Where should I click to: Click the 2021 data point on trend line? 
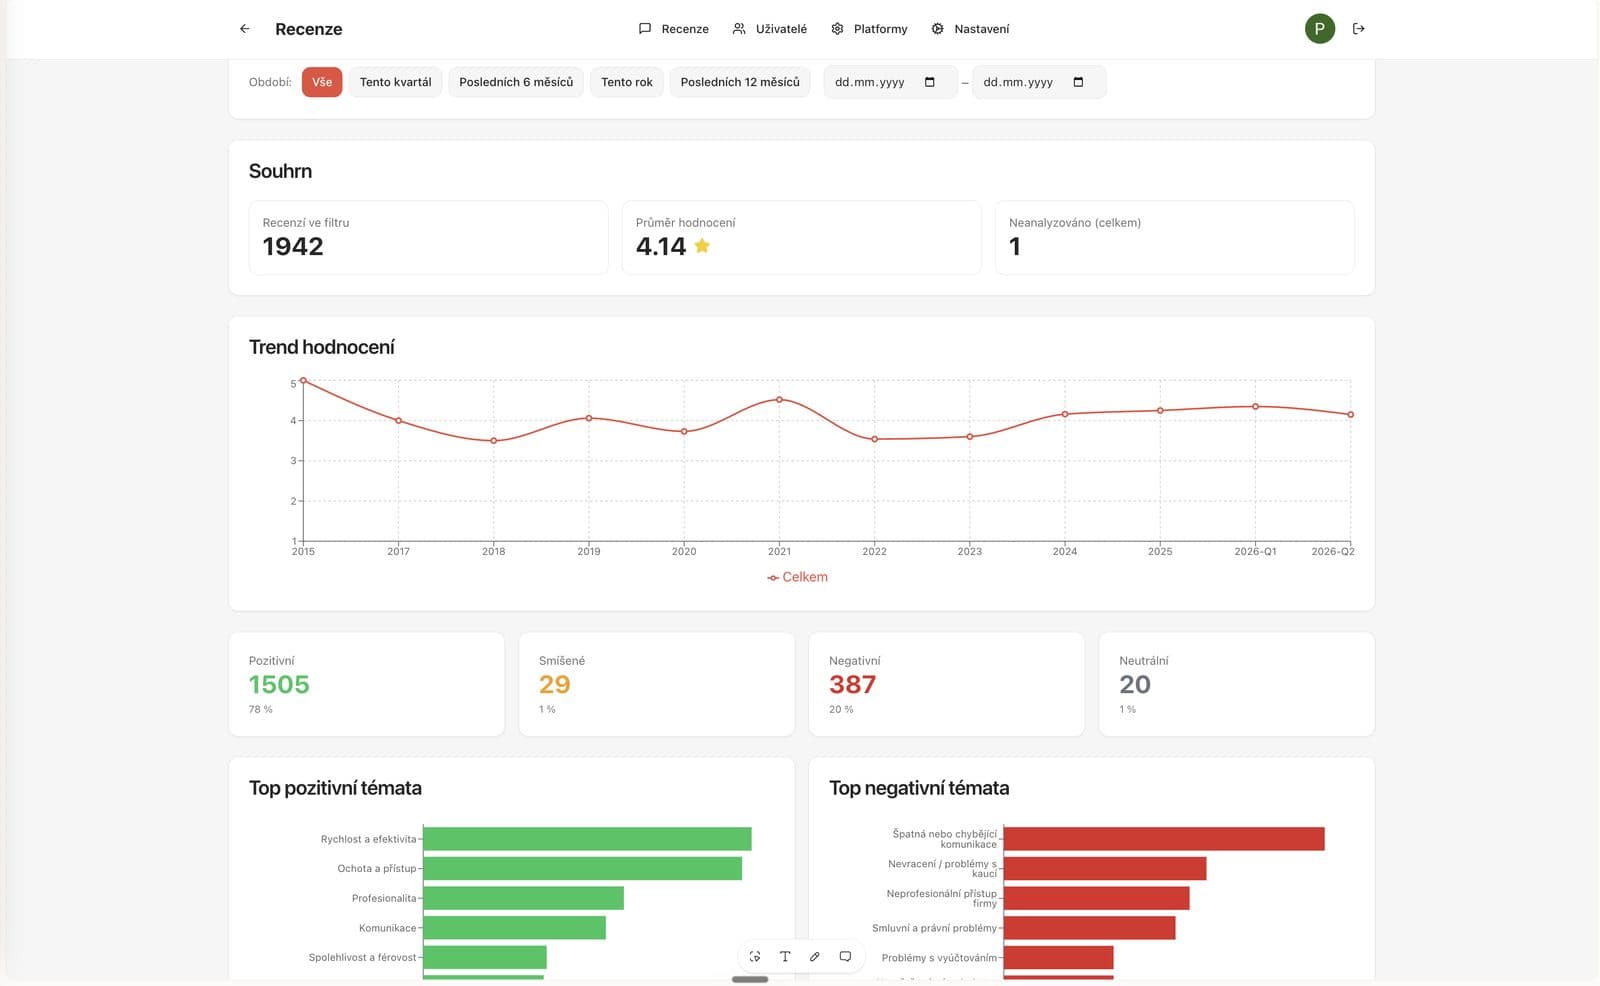pyautogui.click(x=779, y=399)
